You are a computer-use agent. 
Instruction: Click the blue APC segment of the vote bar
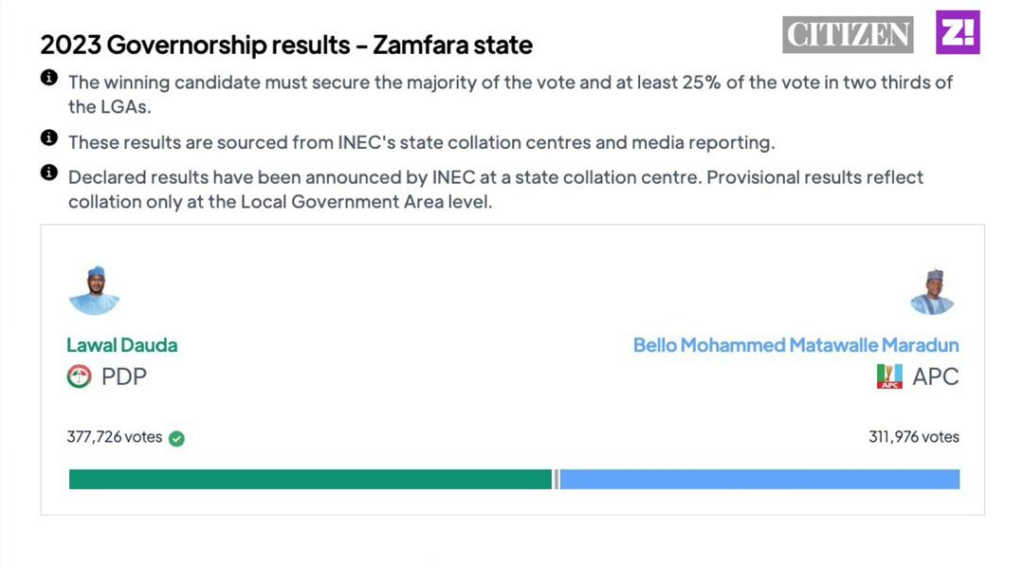(760, 479)
